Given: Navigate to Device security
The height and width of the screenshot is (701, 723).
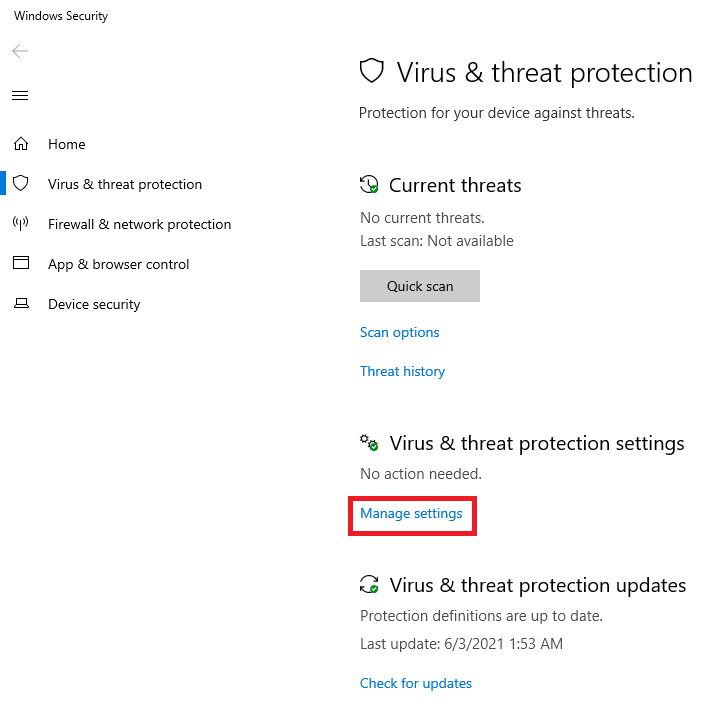Looking at the screenshot, I should tap(94, 304).
